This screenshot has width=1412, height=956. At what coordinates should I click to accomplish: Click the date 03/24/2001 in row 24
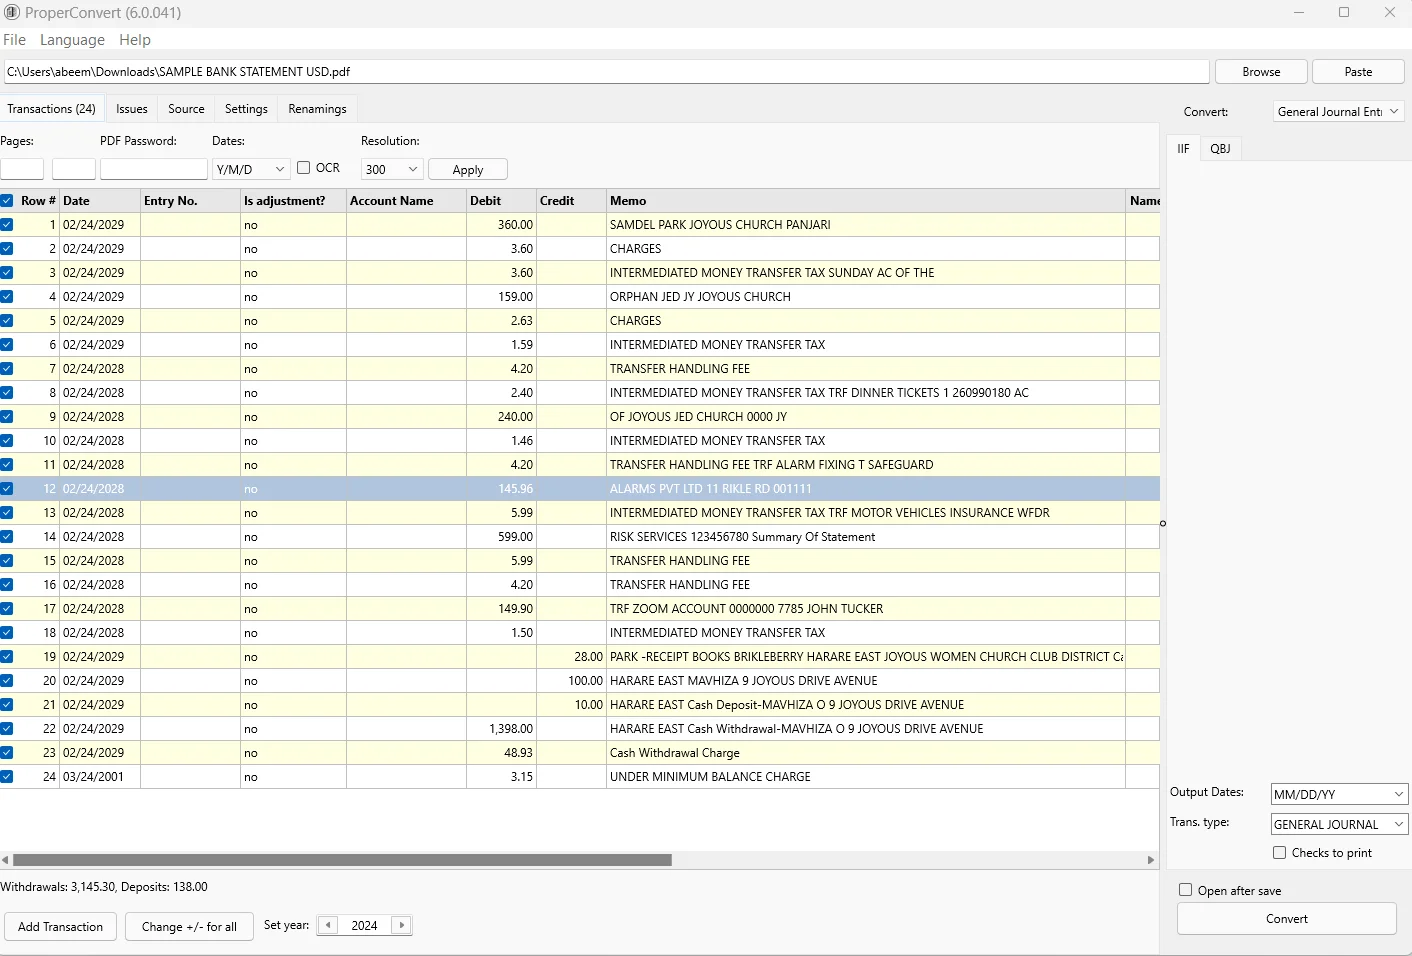point(93,777)
